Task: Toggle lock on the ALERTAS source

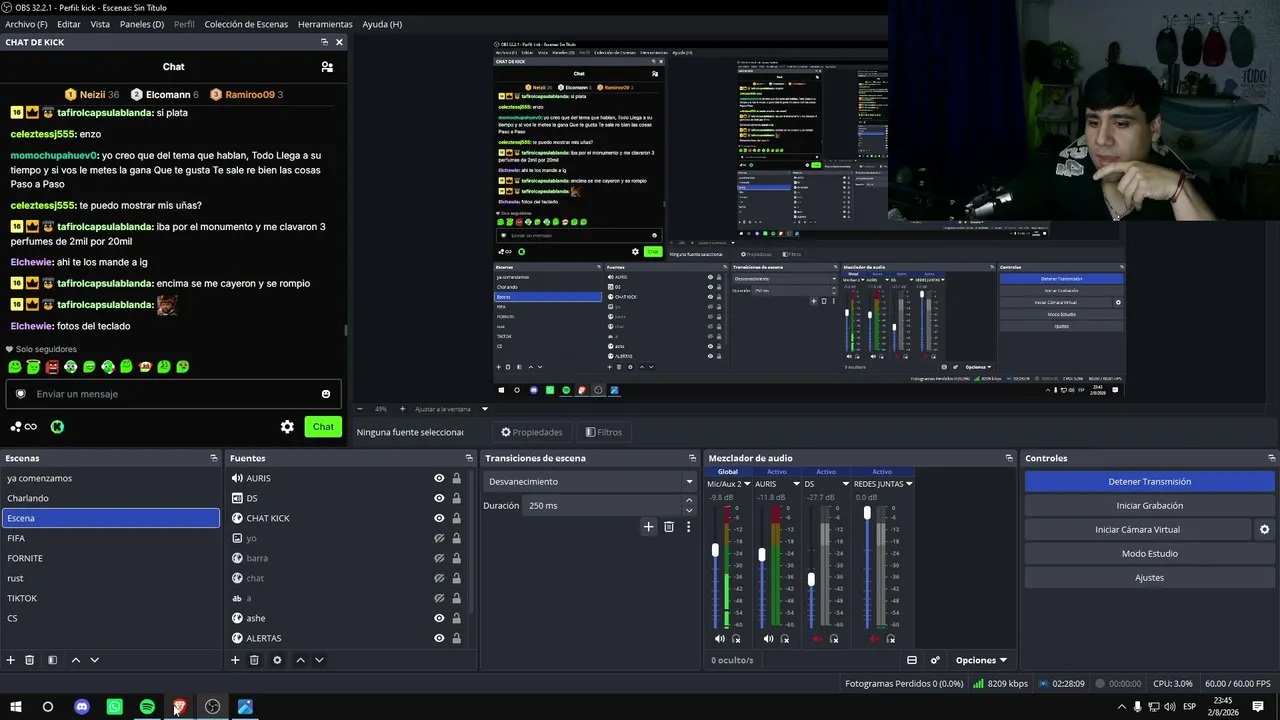Action: [x=457, y=638]
